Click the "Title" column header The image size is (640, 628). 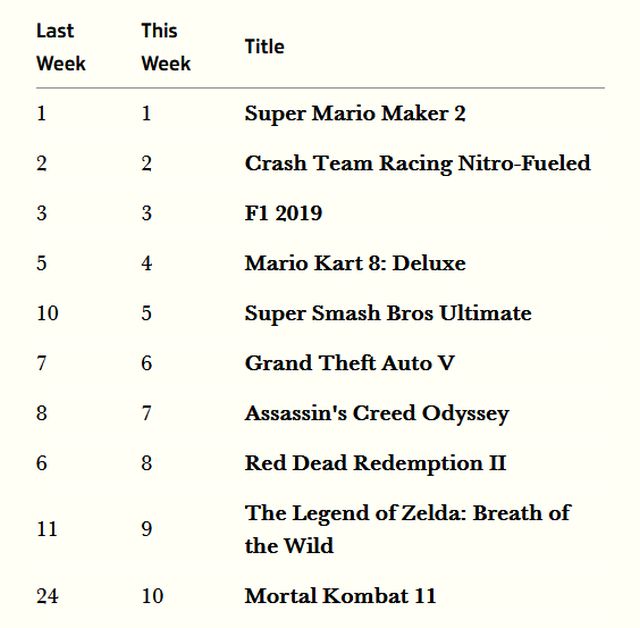tap(264, 47)
